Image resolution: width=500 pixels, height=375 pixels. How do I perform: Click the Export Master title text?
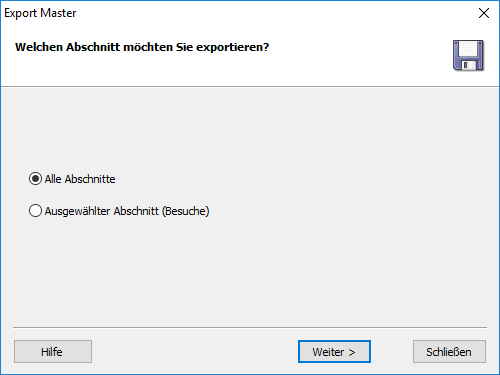(x=40, y=13)
